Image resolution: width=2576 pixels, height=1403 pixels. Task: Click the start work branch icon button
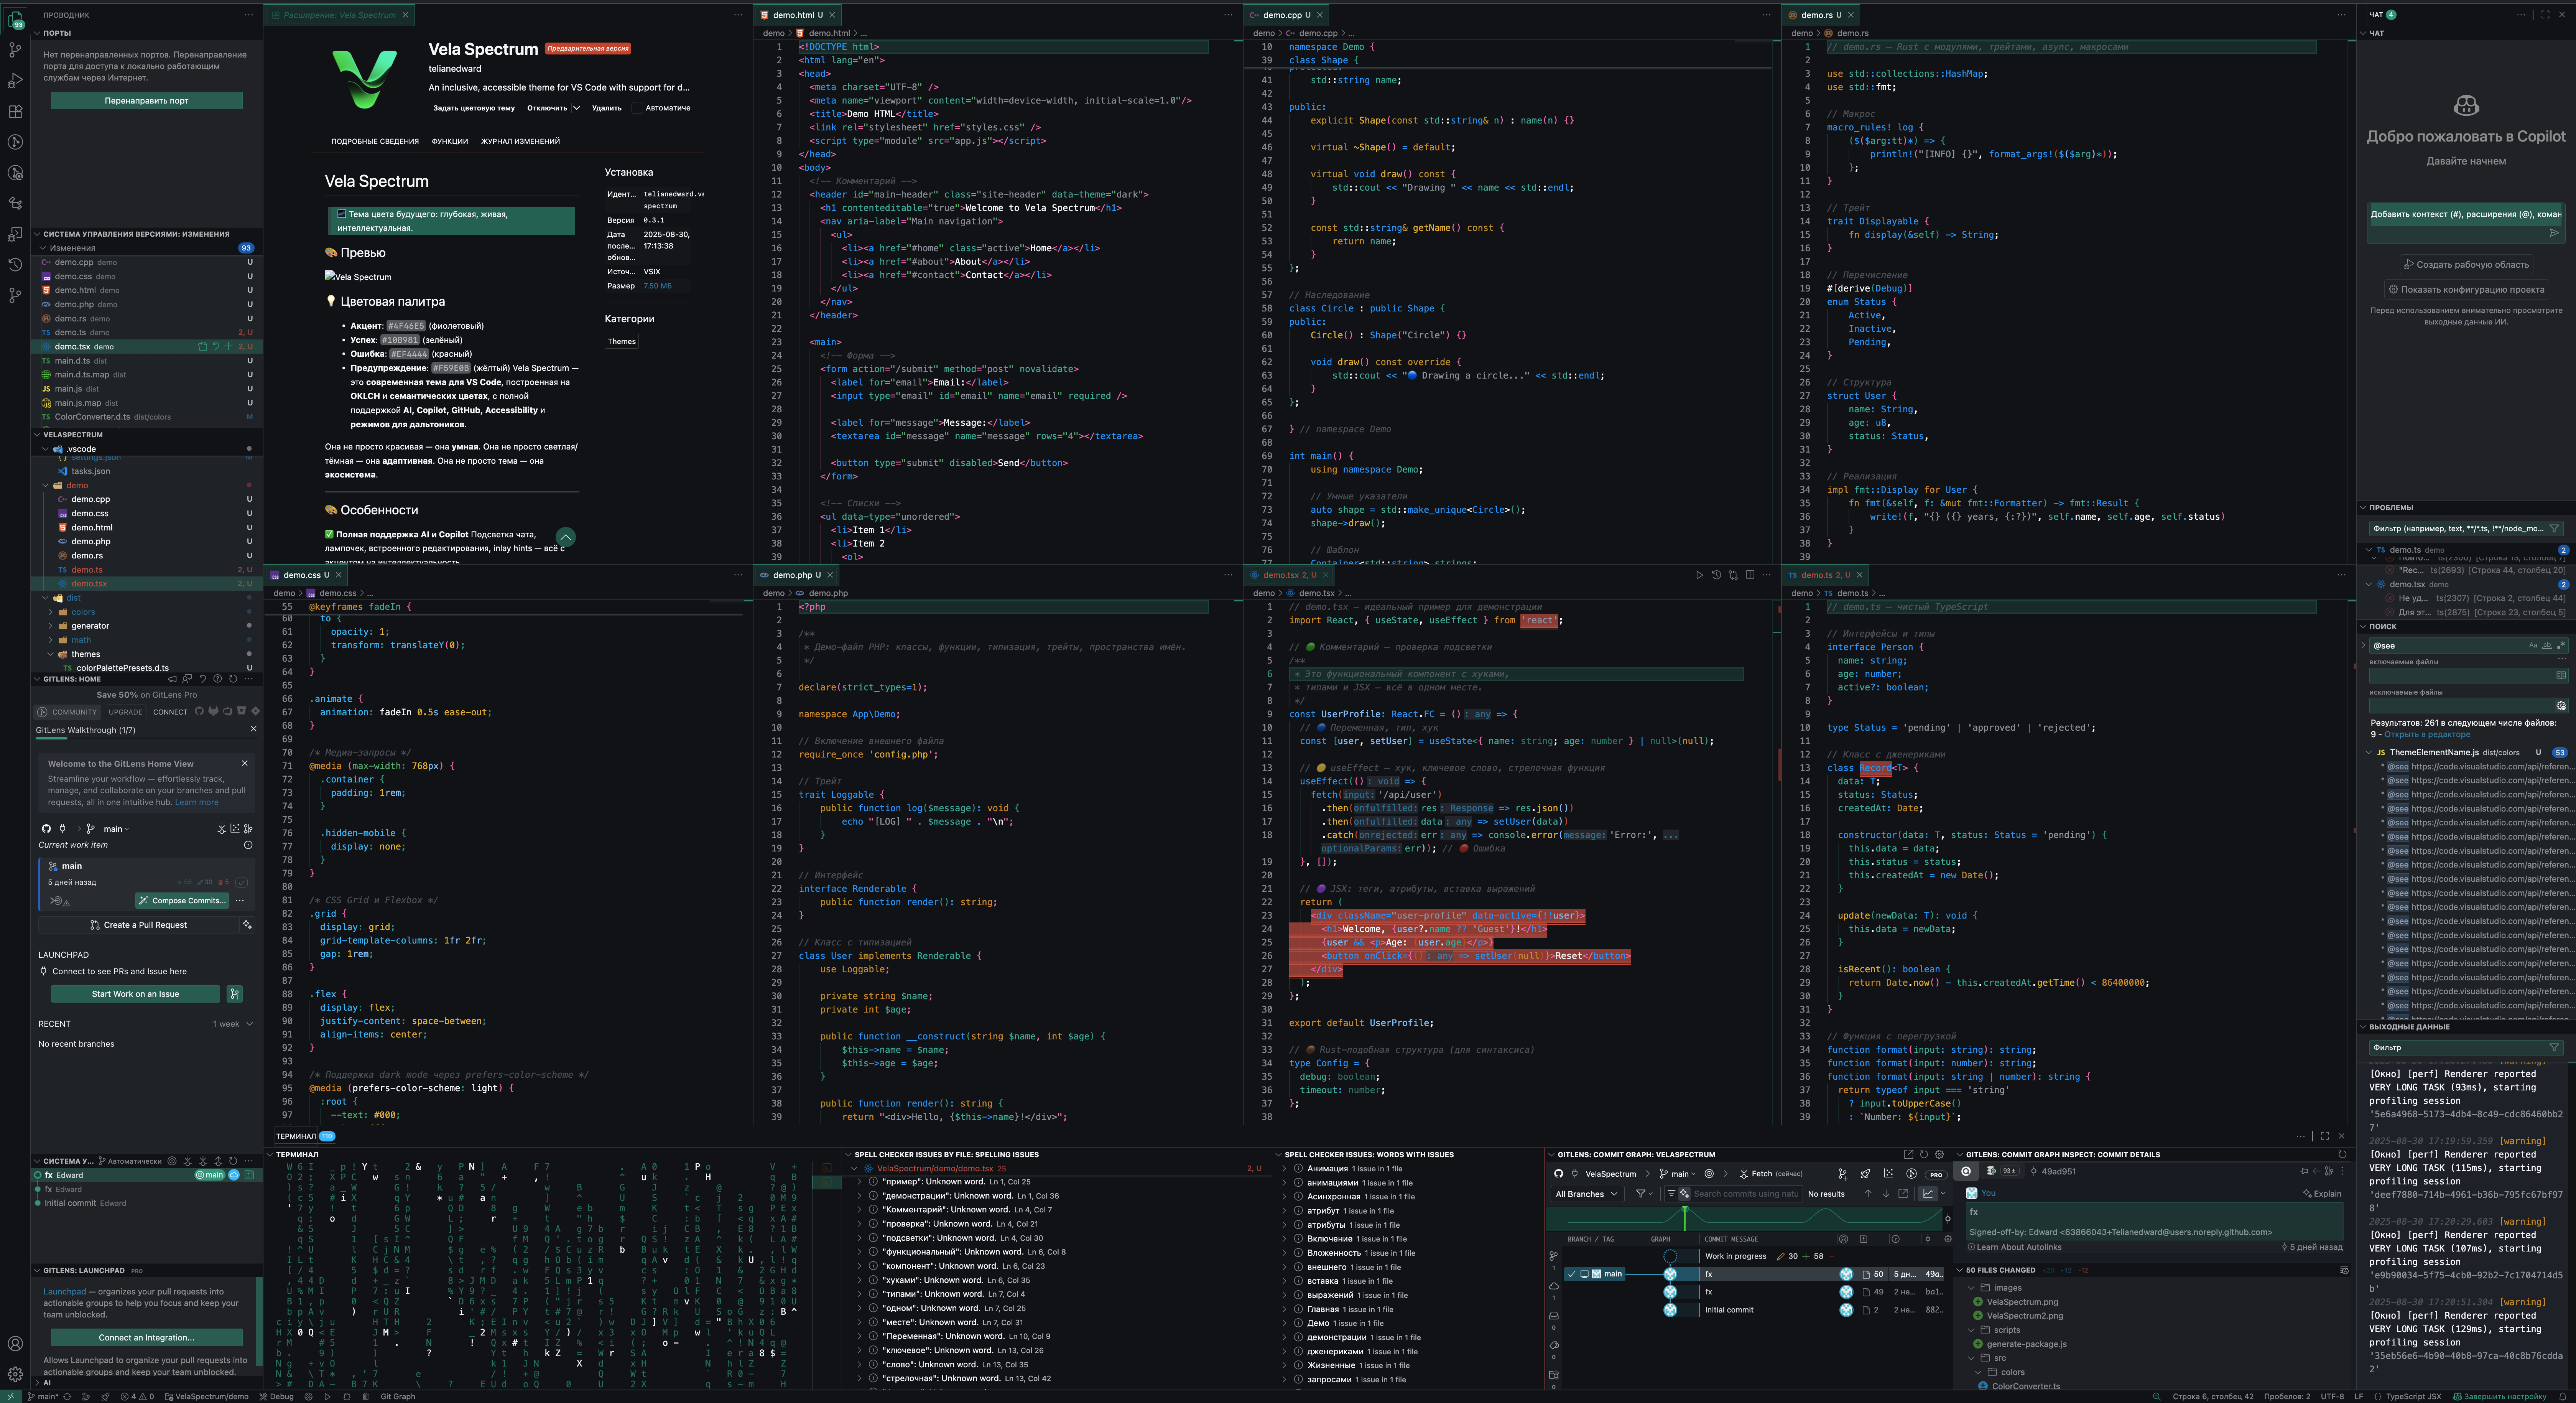coord(235,994)
